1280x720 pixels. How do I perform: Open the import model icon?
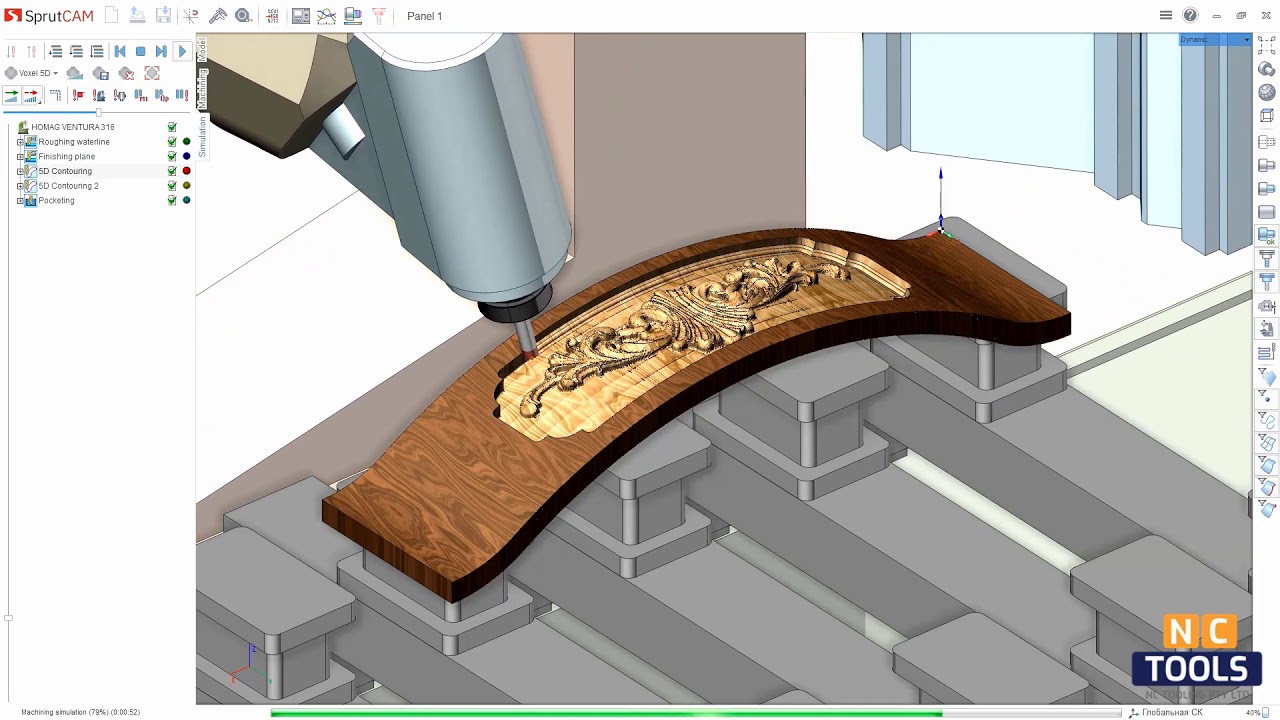(138, 16)
